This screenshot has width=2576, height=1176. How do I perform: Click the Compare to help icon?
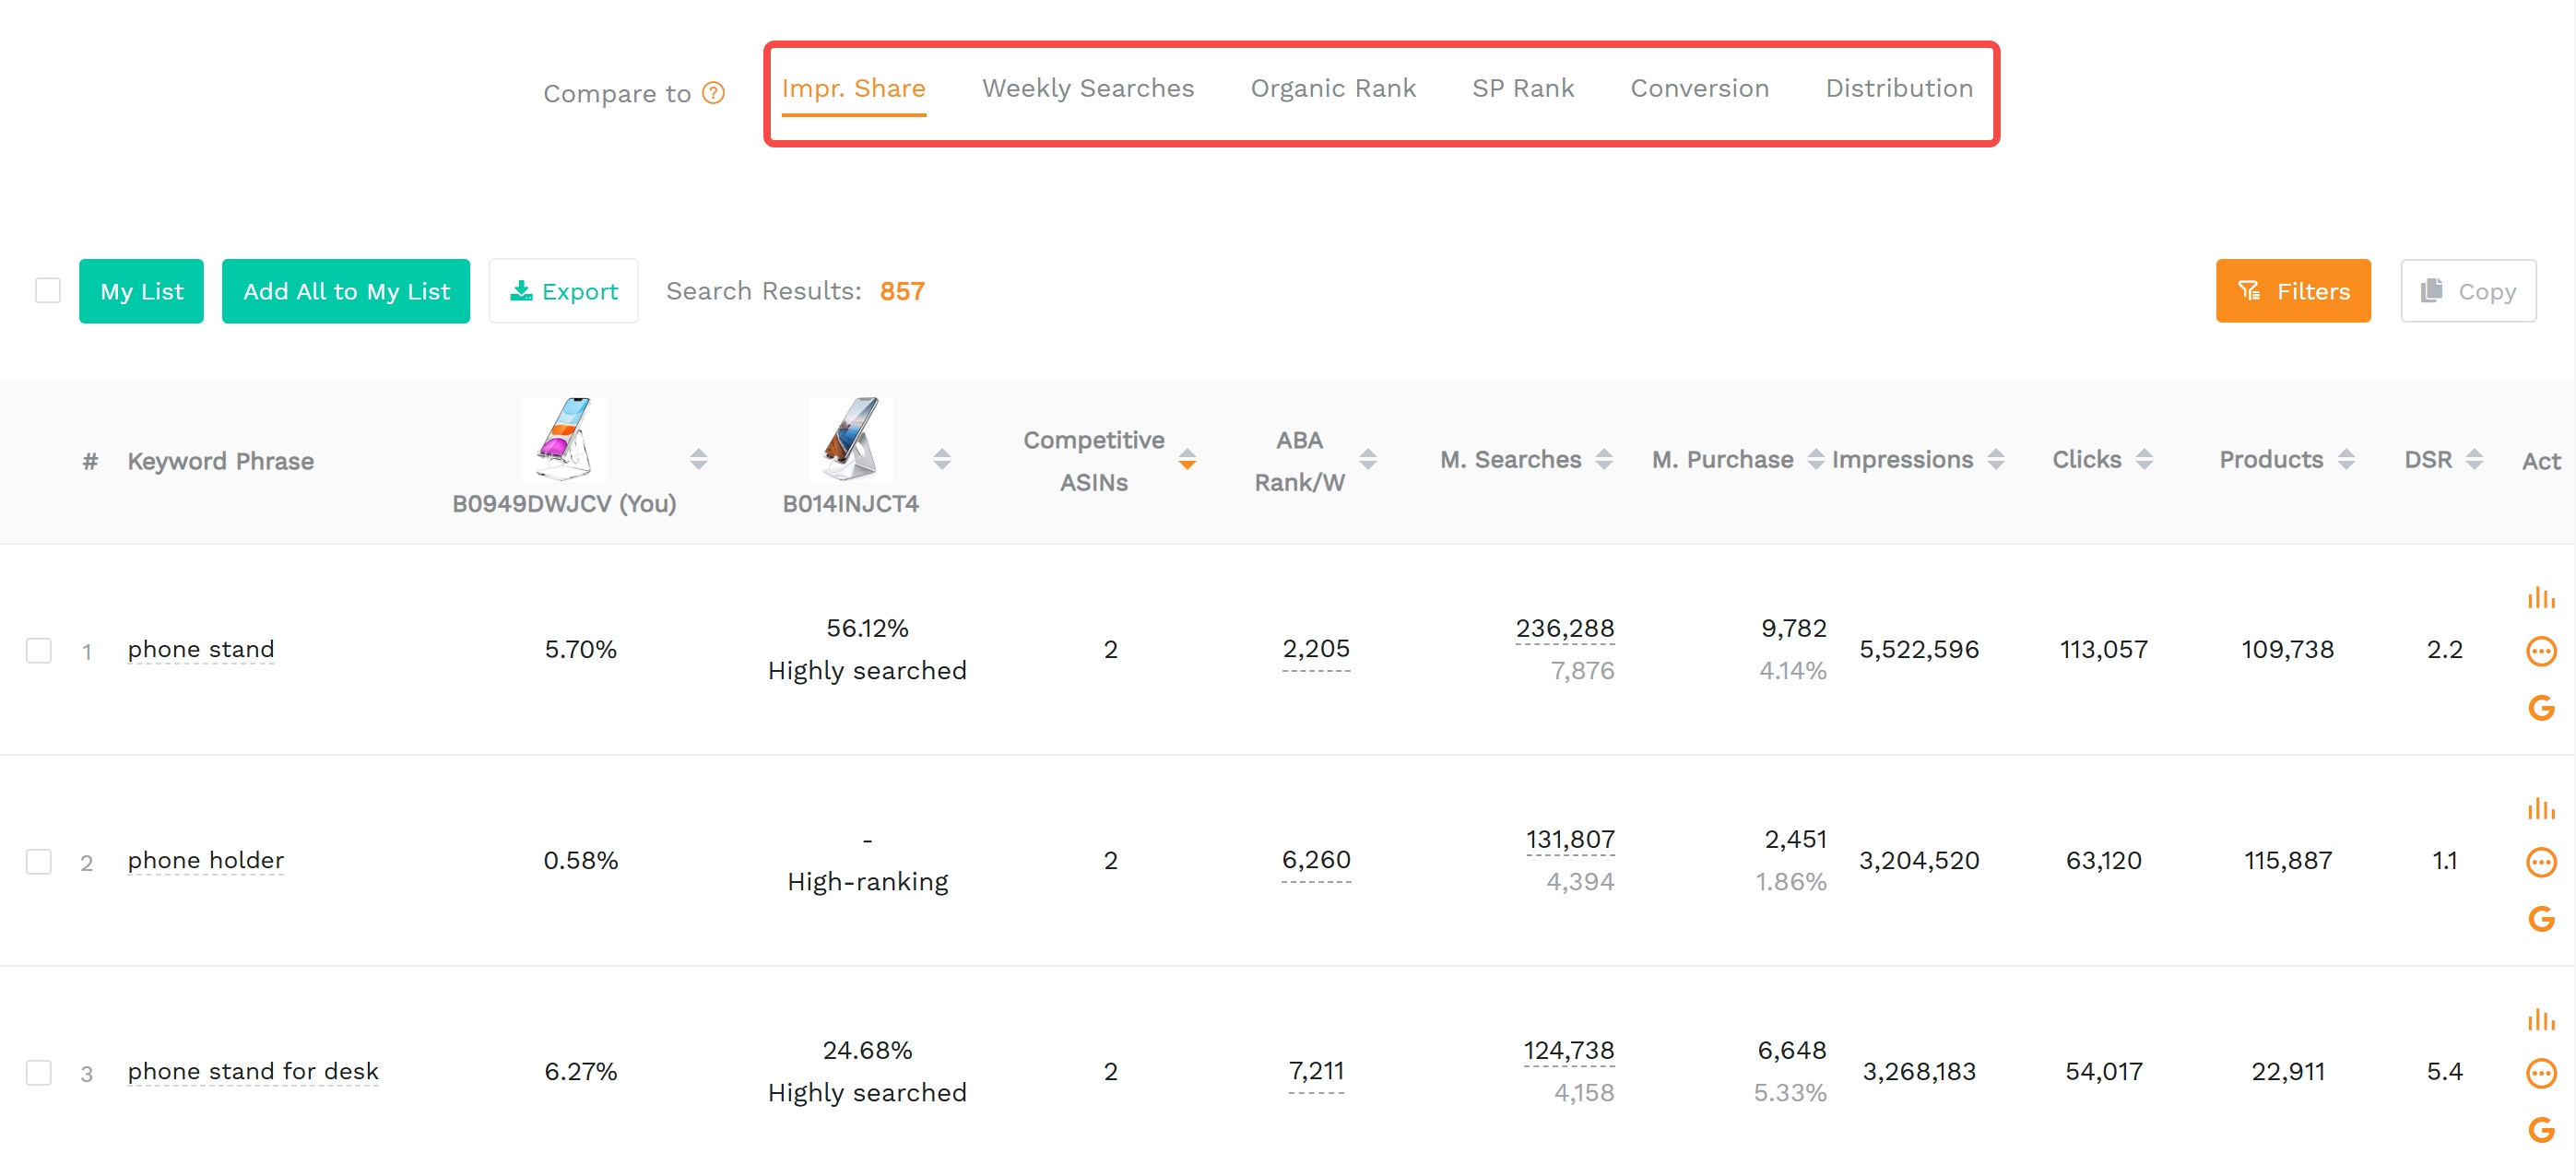pos(714,93)
